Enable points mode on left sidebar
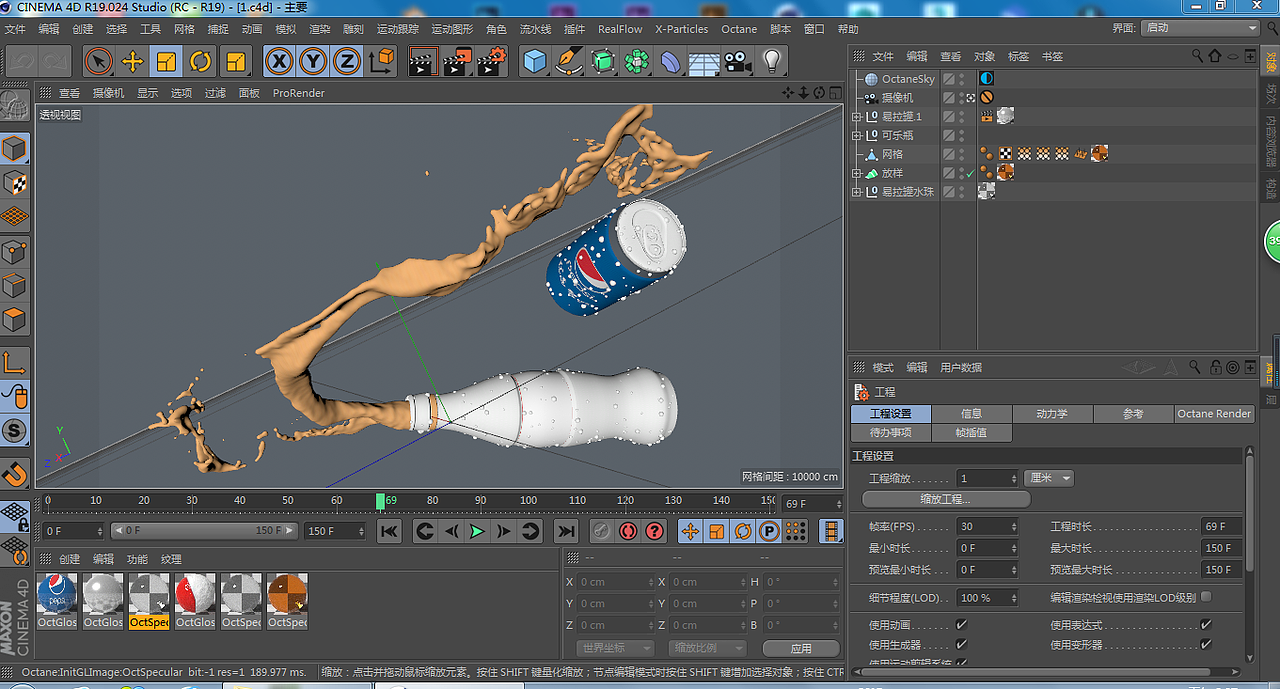The image size is (1280, 689). click(x=14, y=251)
